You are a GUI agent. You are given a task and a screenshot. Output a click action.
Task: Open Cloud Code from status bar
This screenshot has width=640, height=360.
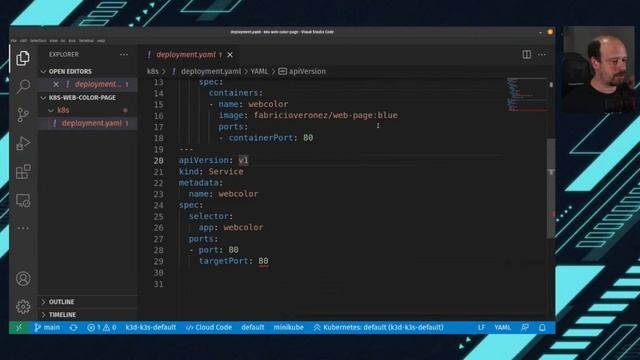(209, 327)
